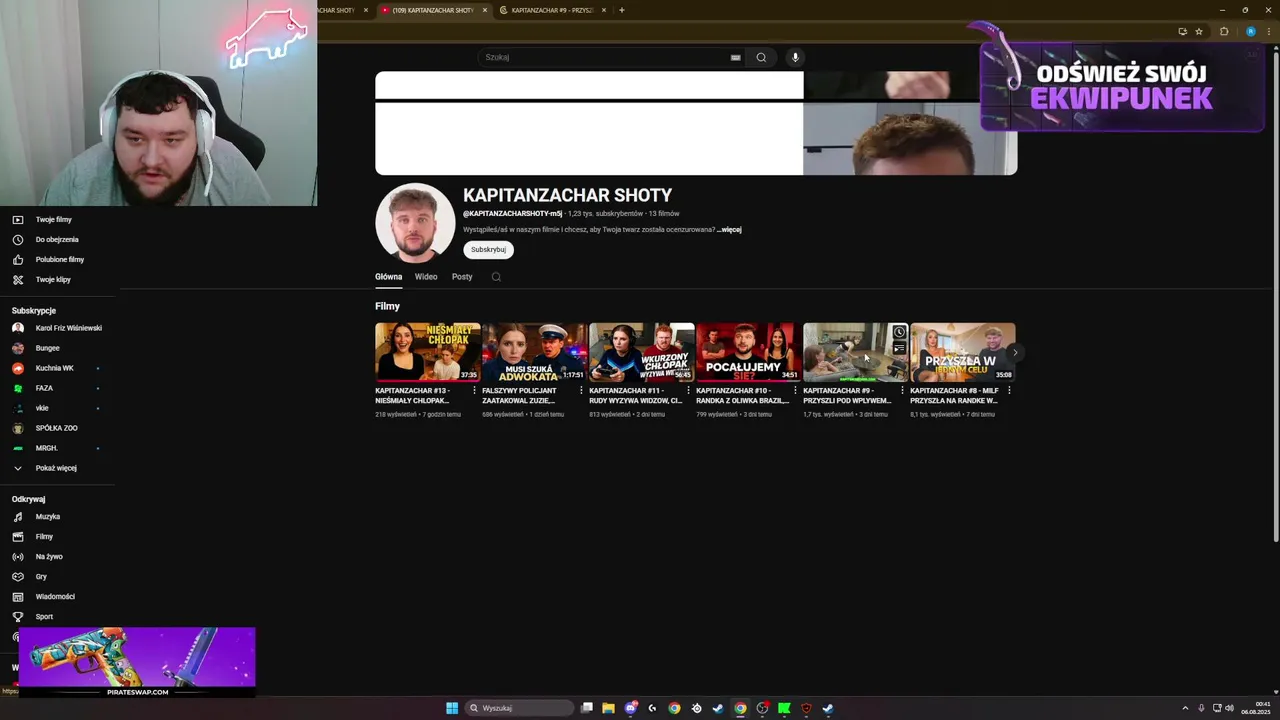The height and width of the screenshot is (720, 1280).
Task: Open thumbnail Wkurzony Chłopak video
Action: point(642,352)
